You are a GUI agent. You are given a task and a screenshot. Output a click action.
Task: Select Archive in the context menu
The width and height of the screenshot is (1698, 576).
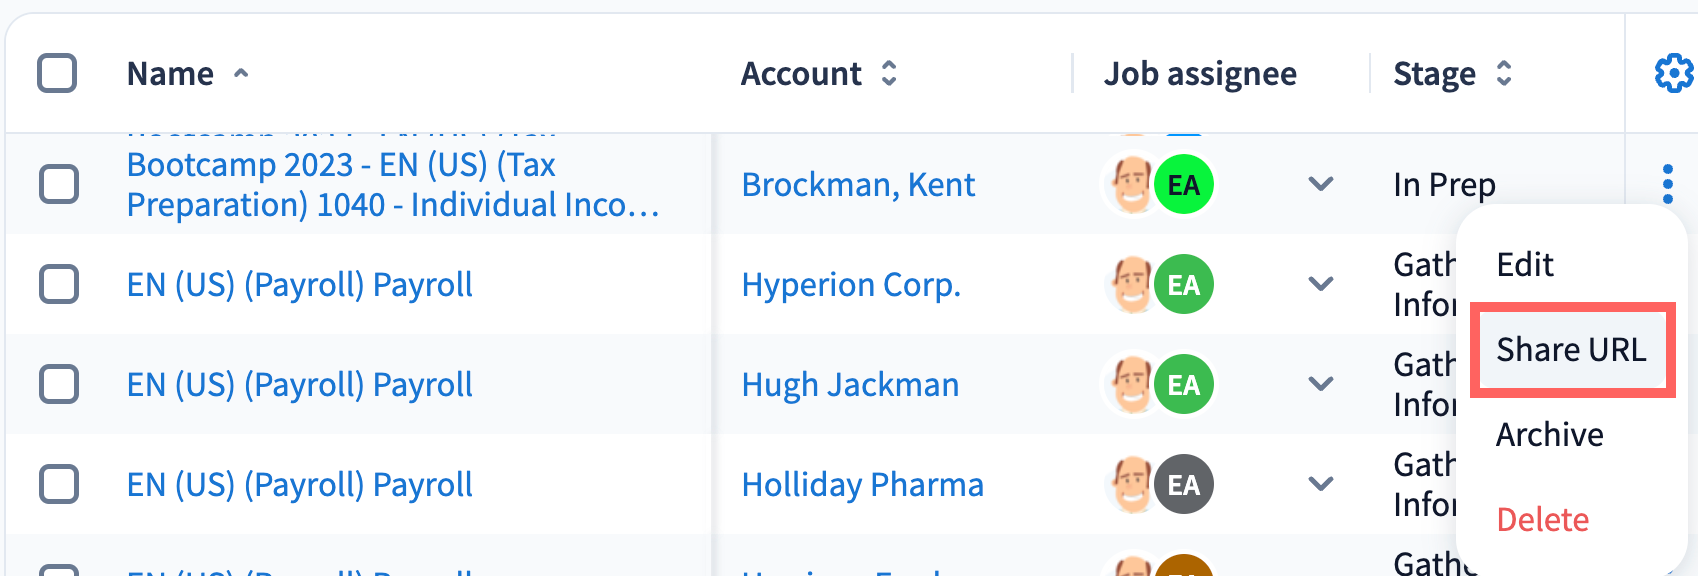(x=1549, y=435)
